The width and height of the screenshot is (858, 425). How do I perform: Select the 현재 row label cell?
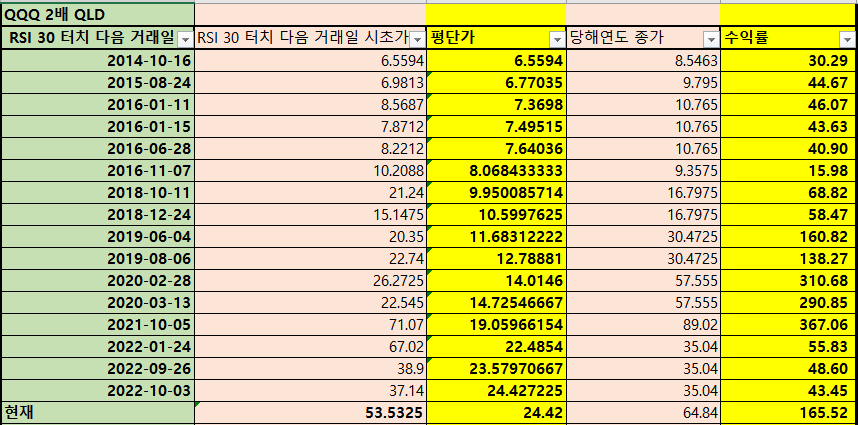[x=98, y=412]
